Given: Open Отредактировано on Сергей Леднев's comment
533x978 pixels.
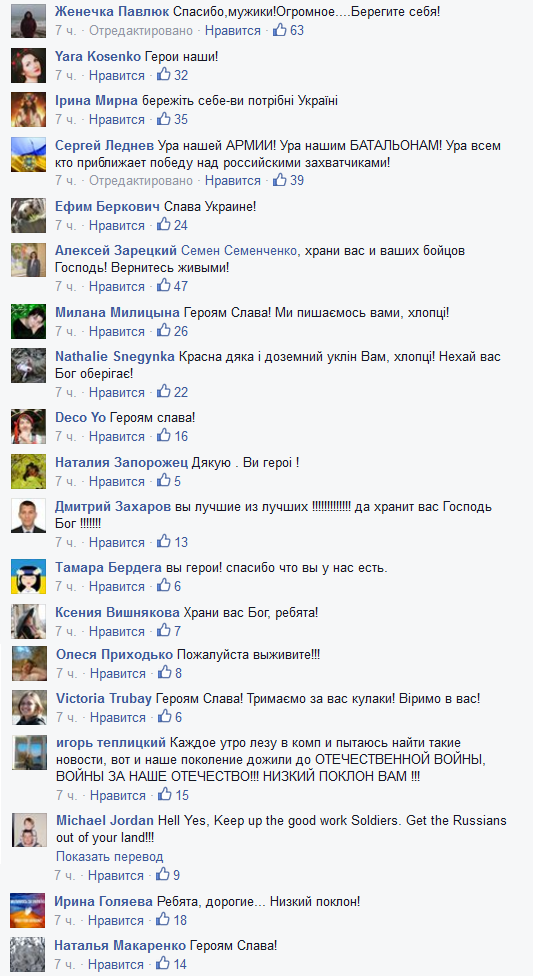Looking at the screenshot, I should pyautogui.click(x=141, y=180).
